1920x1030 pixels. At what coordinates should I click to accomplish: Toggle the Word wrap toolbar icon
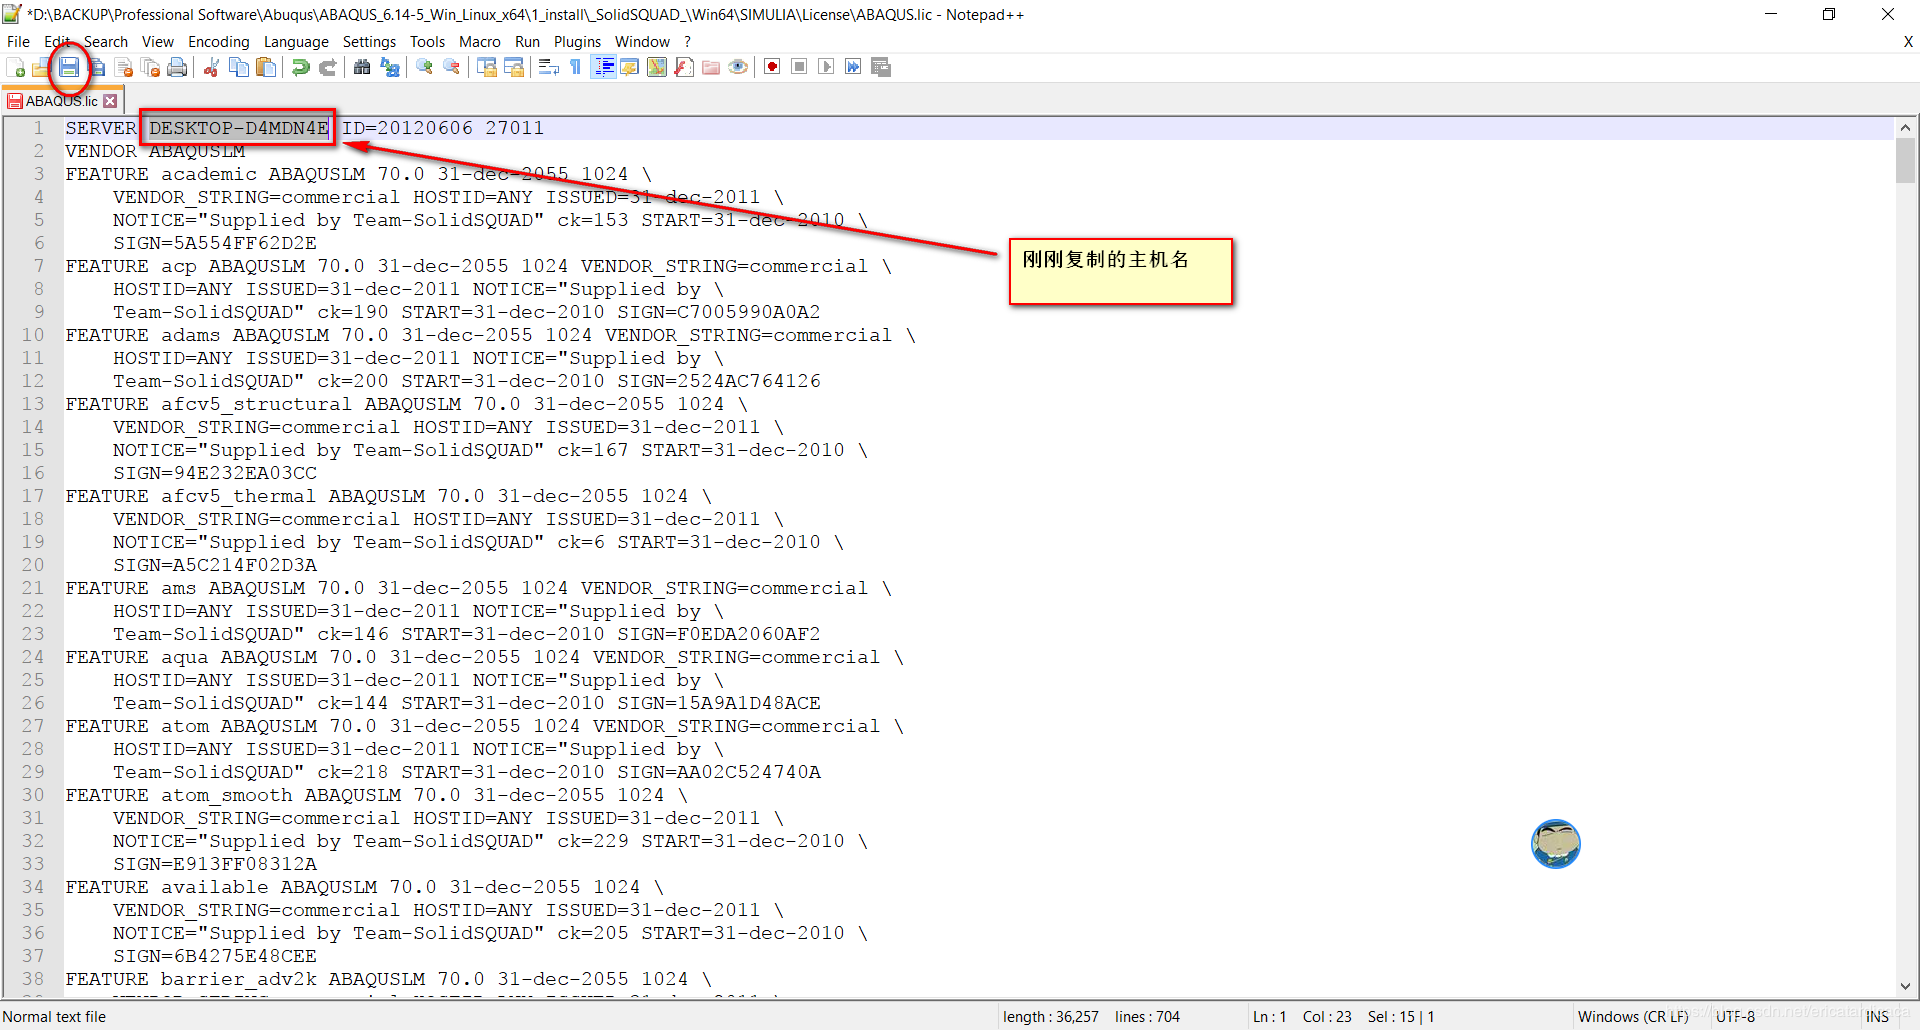(x=548, y=67)
